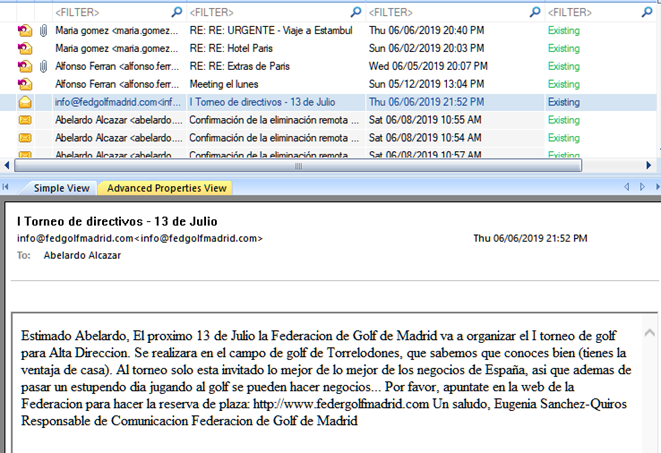The image size is (661, 453).
Task: Switch to the Simple View tab
Action: (62, 188)
